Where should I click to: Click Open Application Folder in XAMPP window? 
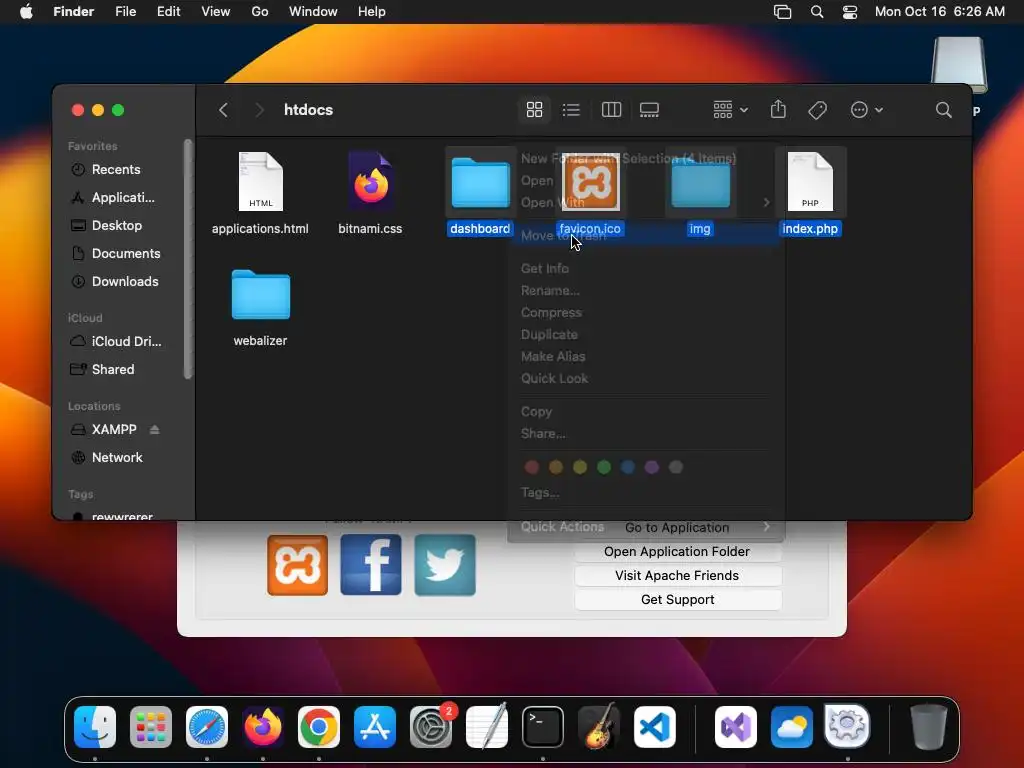(677, 552)
